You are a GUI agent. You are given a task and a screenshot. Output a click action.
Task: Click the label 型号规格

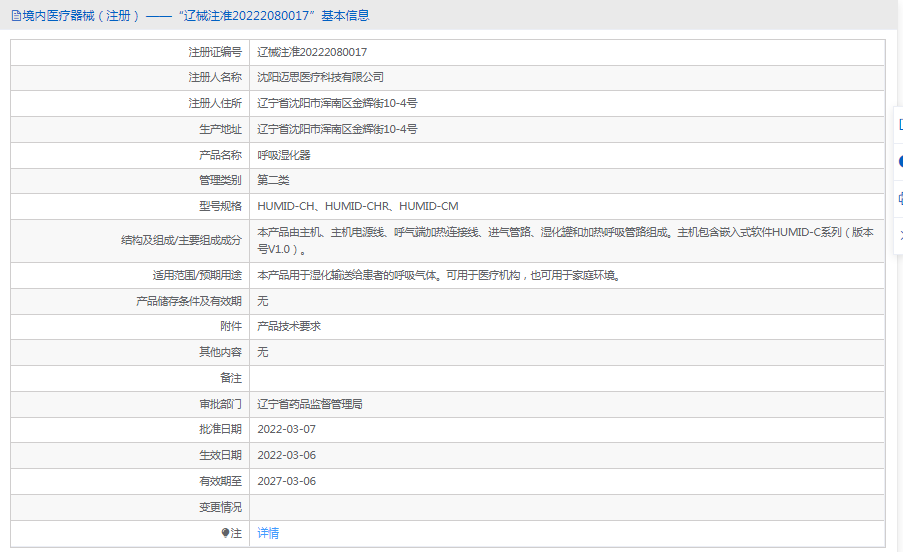pyautogui.click(x=221, y=206)
